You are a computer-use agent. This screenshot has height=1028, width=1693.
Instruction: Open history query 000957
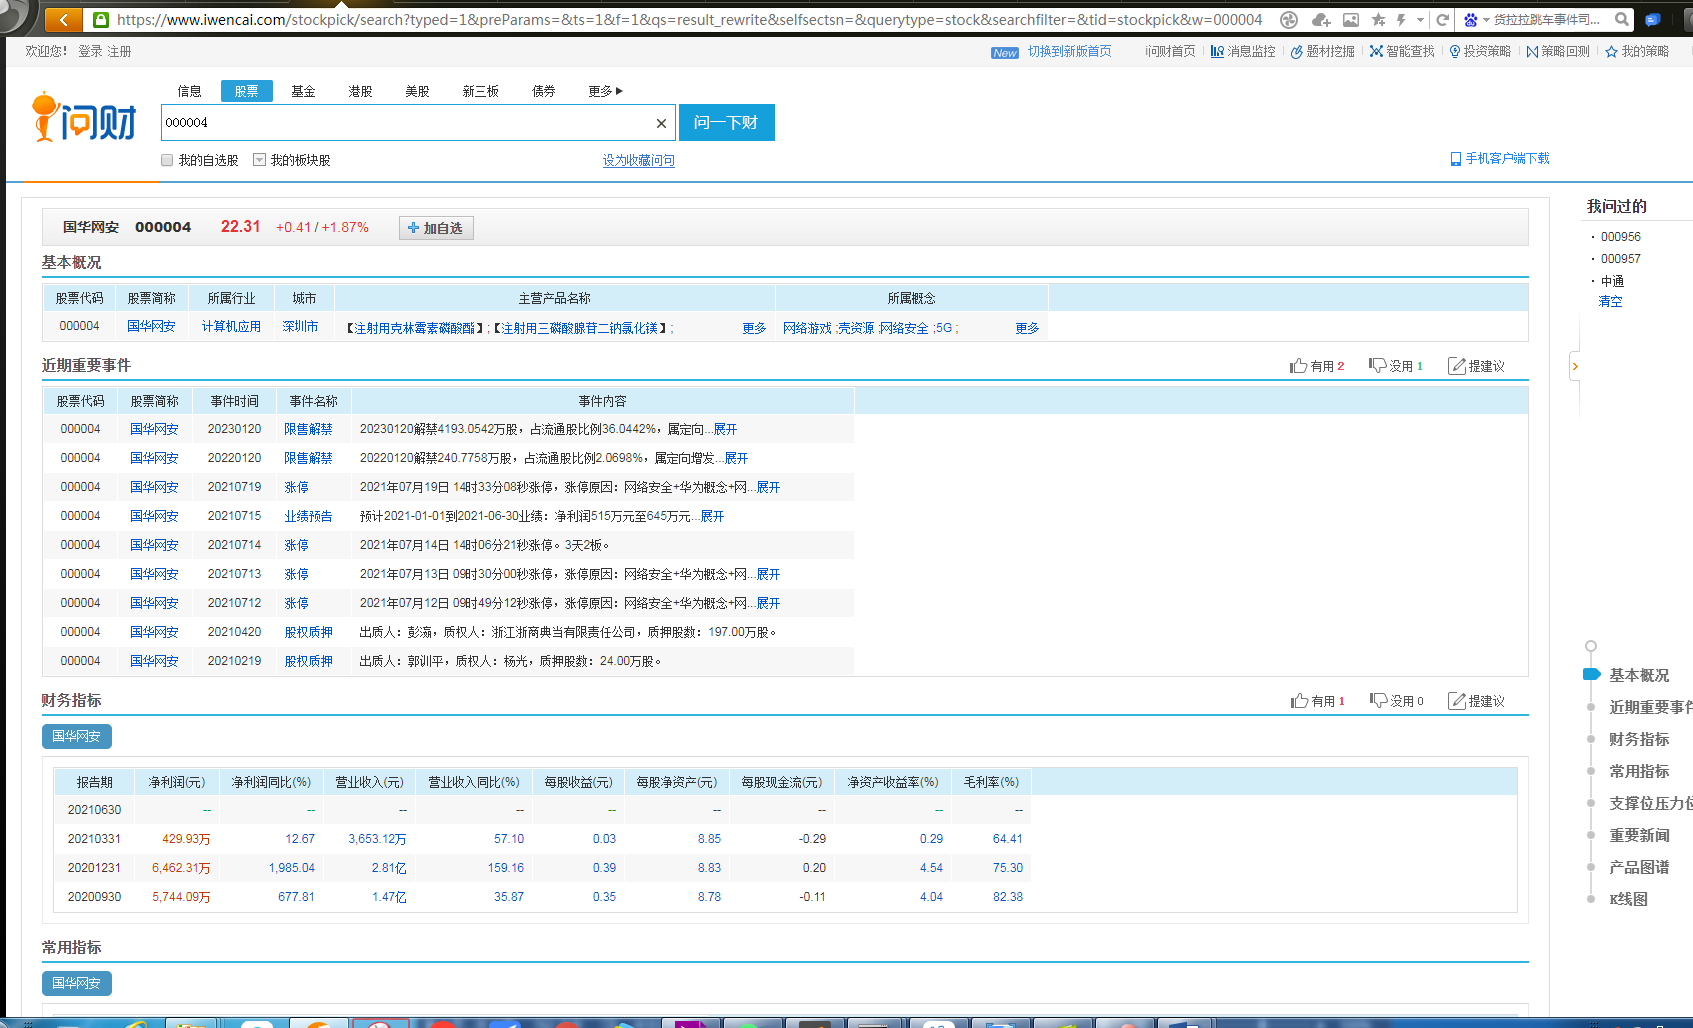[1620, 259]
